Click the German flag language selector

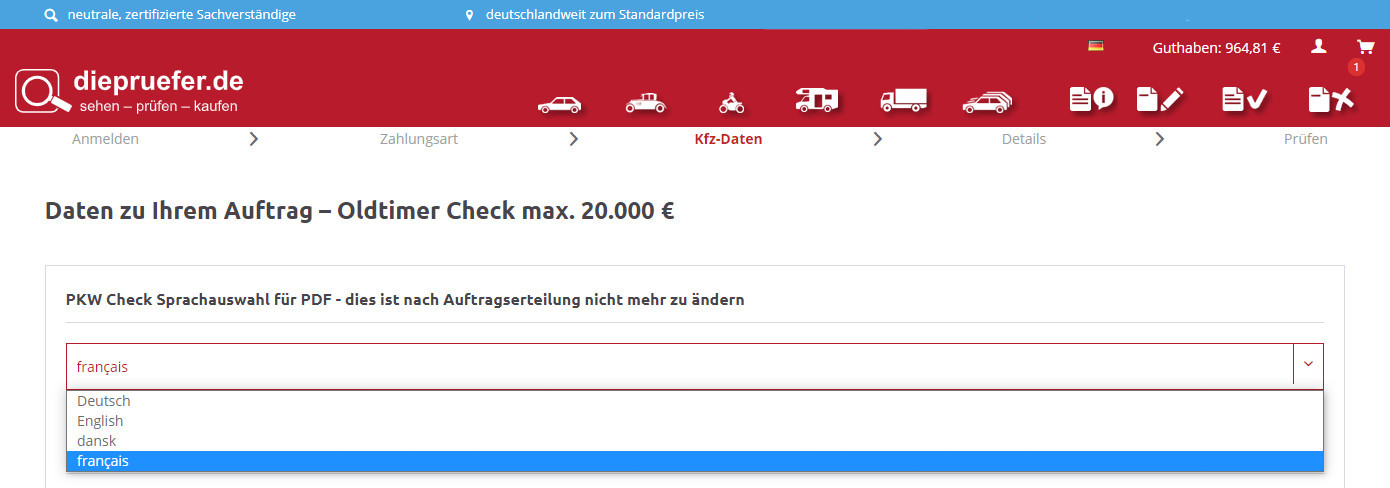[1096, 46]
